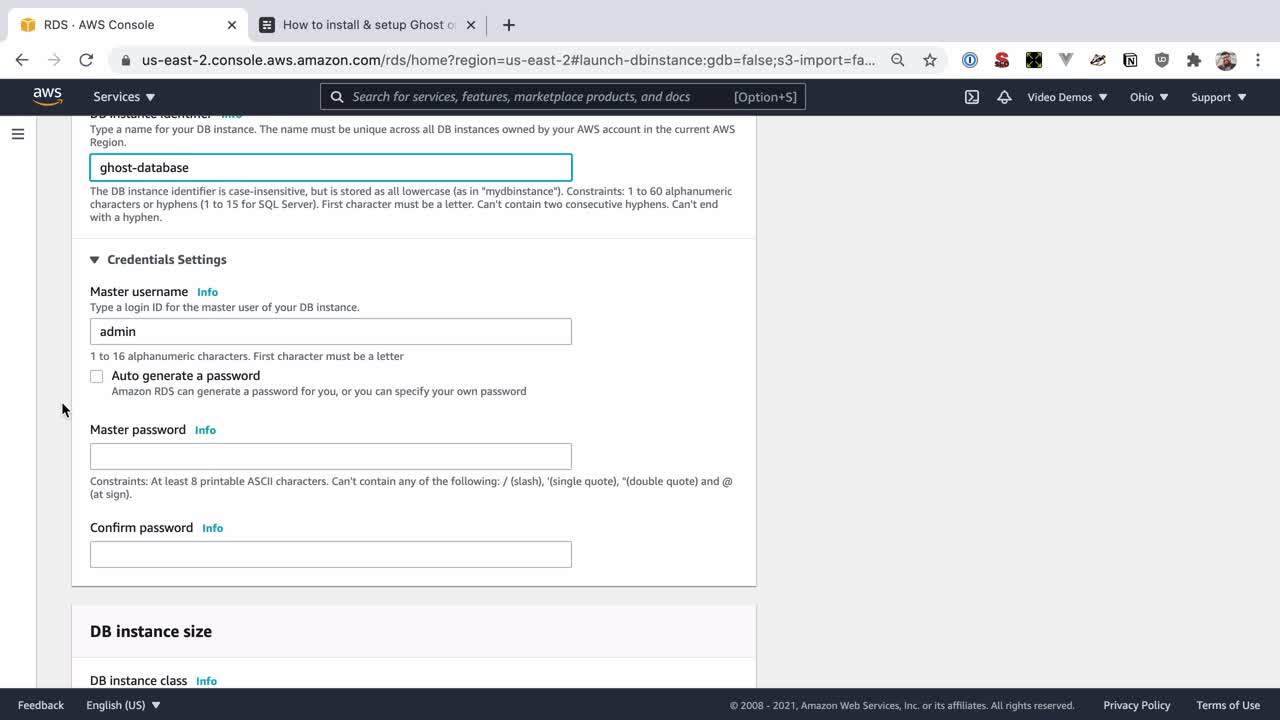Click Info link beside Master username
This screenshot has height=720, width=1280.
click(x=207, y=292)
